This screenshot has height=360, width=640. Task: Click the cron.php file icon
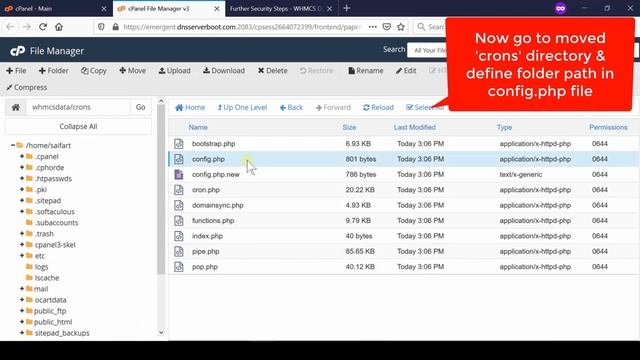coord(179,190)
